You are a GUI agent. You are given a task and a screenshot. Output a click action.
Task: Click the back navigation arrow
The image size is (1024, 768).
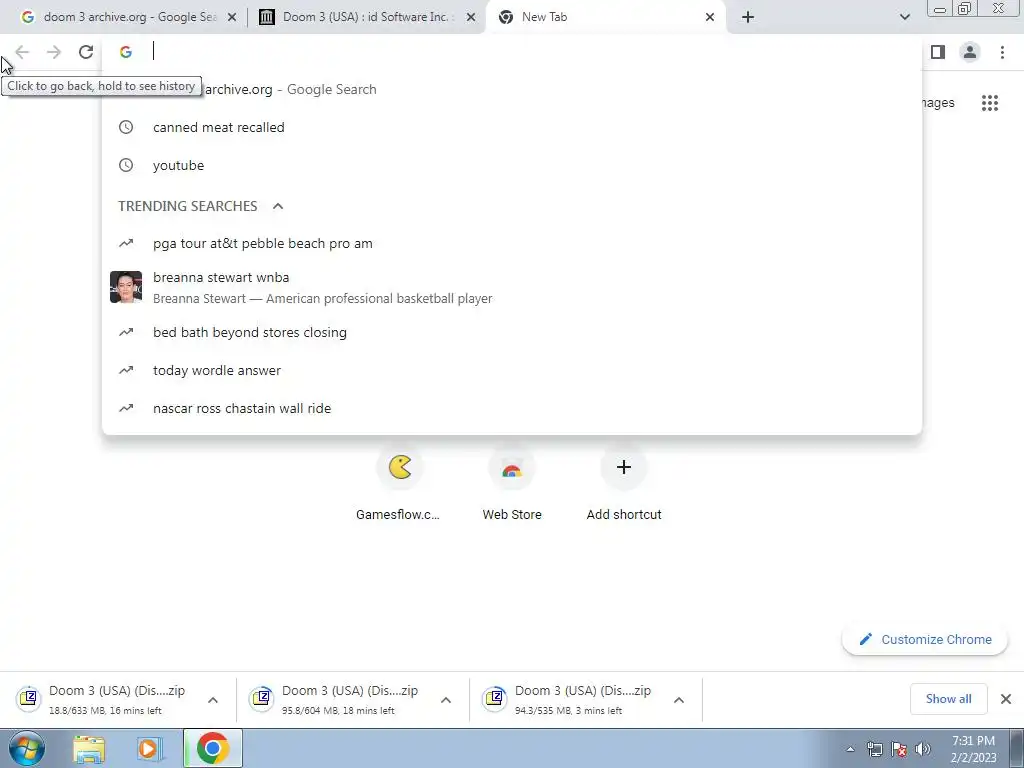(x=22, y=52)
